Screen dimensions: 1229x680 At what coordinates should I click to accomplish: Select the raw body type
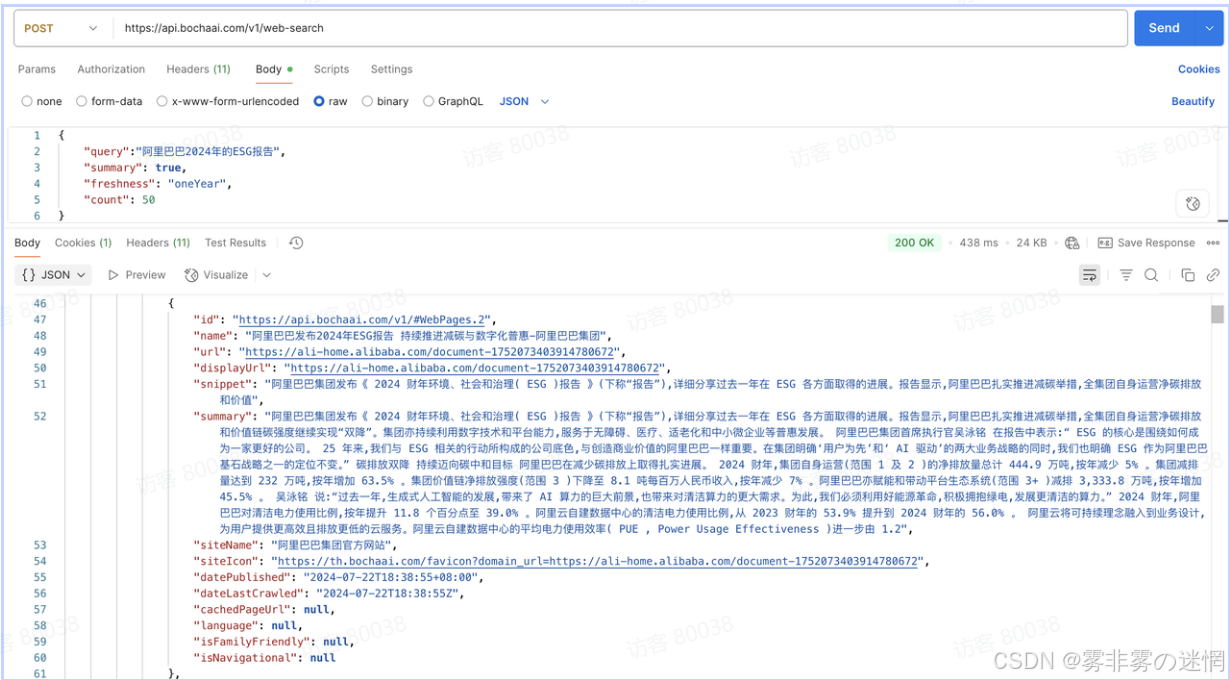coord(331,101)
